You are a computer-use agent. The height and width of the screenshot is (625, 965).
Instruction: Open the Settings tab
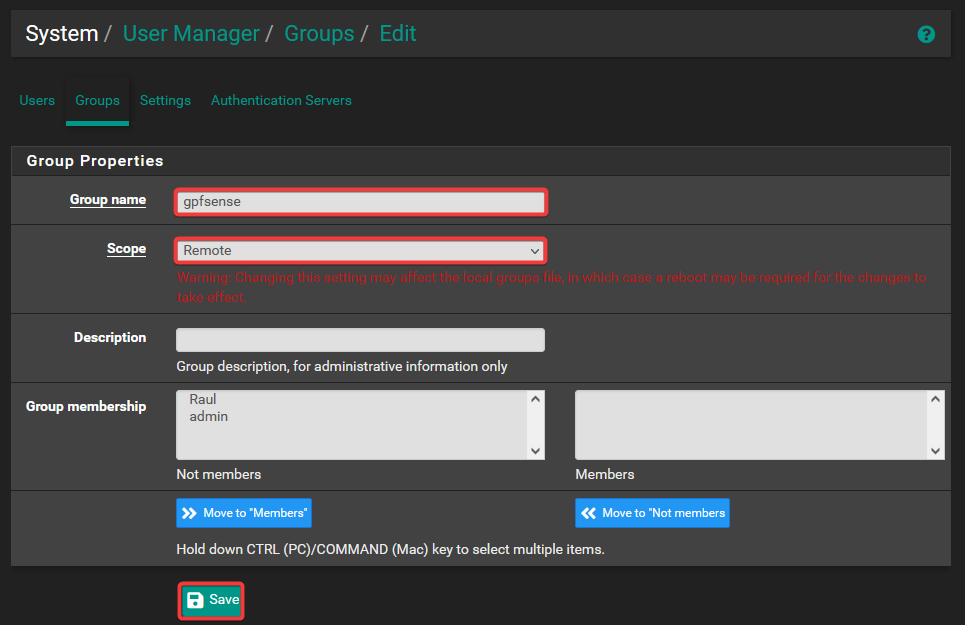165,100
